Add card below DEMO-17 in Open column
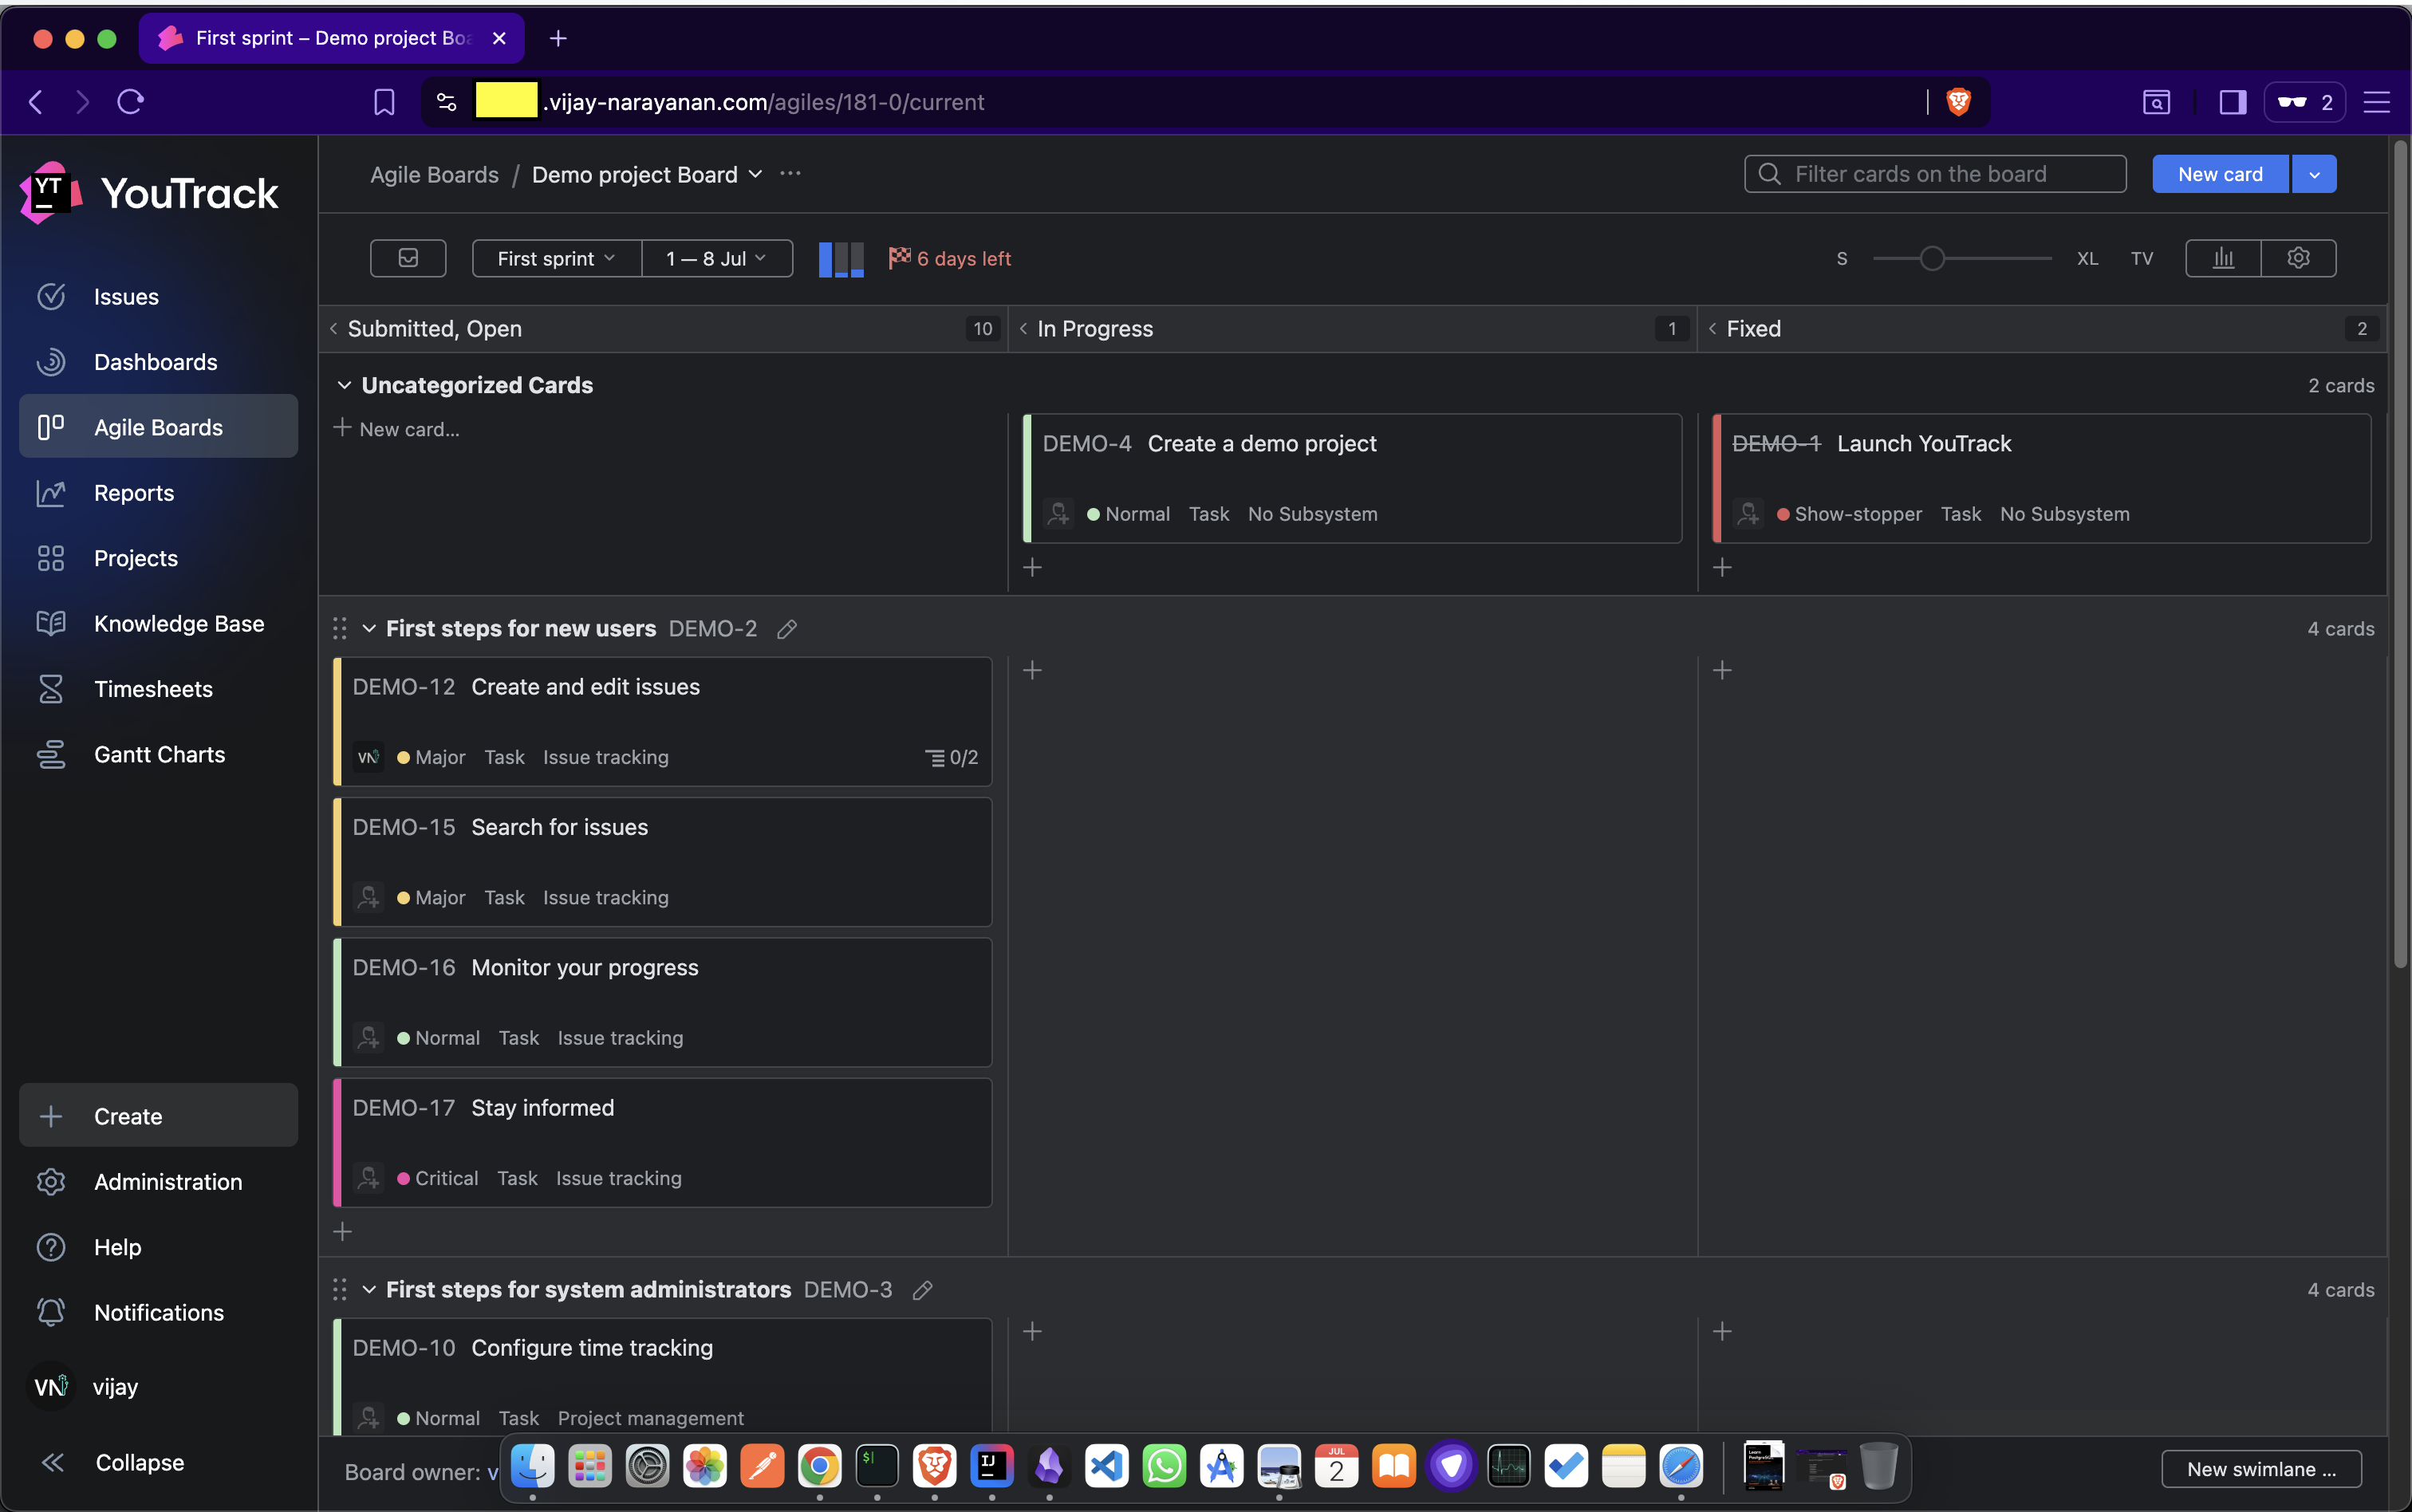 click(x=343, y=1232)
